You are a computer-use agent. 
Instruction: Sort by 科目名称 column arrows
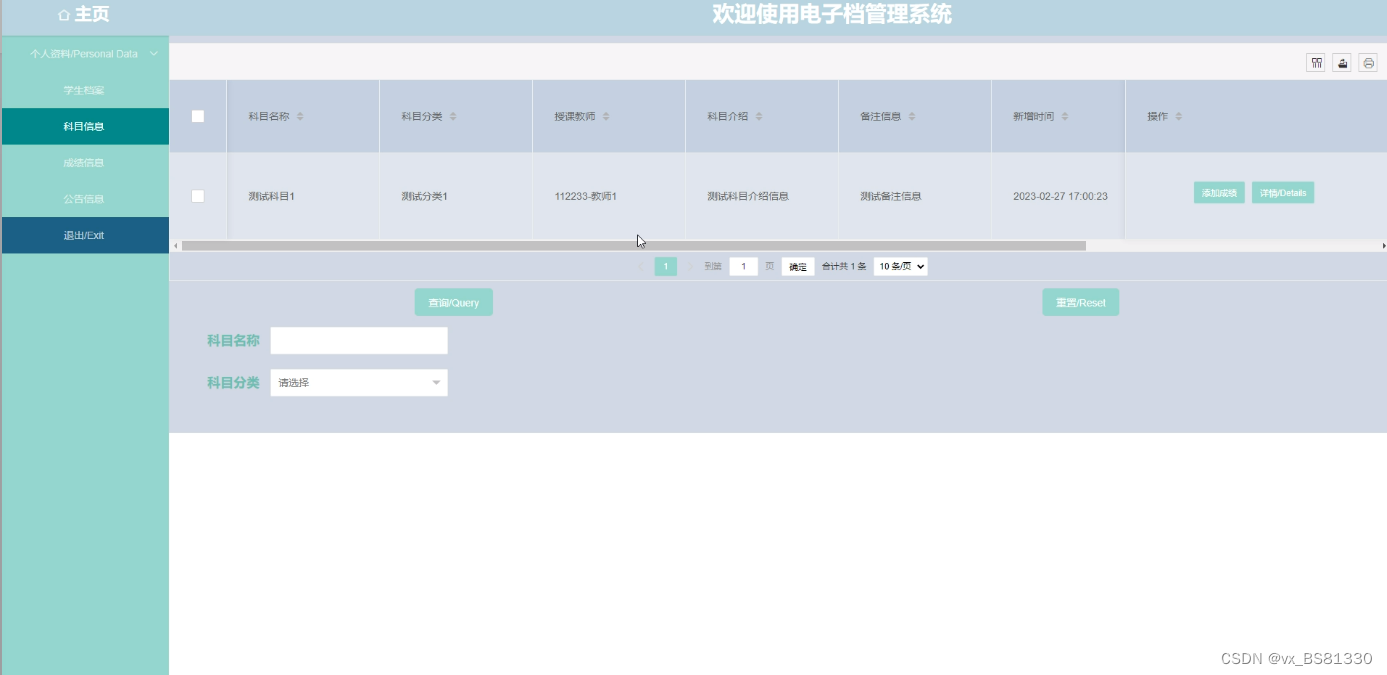(300, 117)
